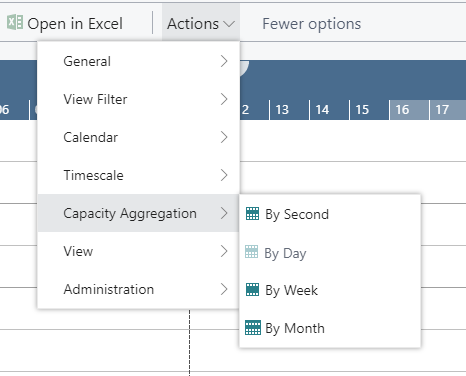Open the Timescale menu entry
The image size is (466, 376).
(x=138, y=175)
